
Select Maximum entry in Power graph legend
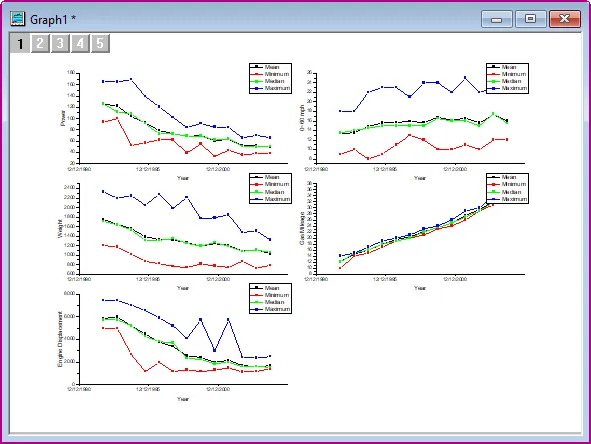[x=270, y=88]
